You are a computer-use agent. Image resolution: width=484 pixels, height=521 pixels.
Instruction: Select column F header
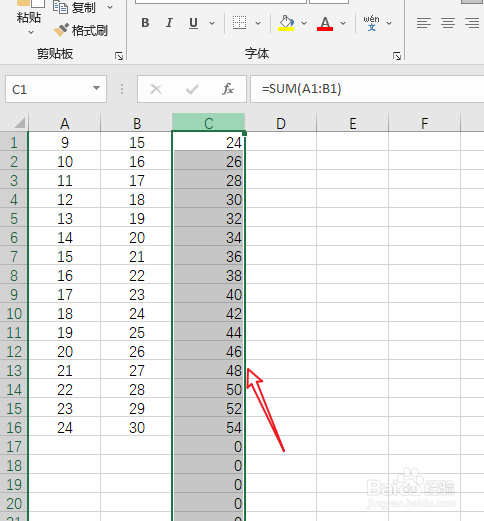point(424,123)
